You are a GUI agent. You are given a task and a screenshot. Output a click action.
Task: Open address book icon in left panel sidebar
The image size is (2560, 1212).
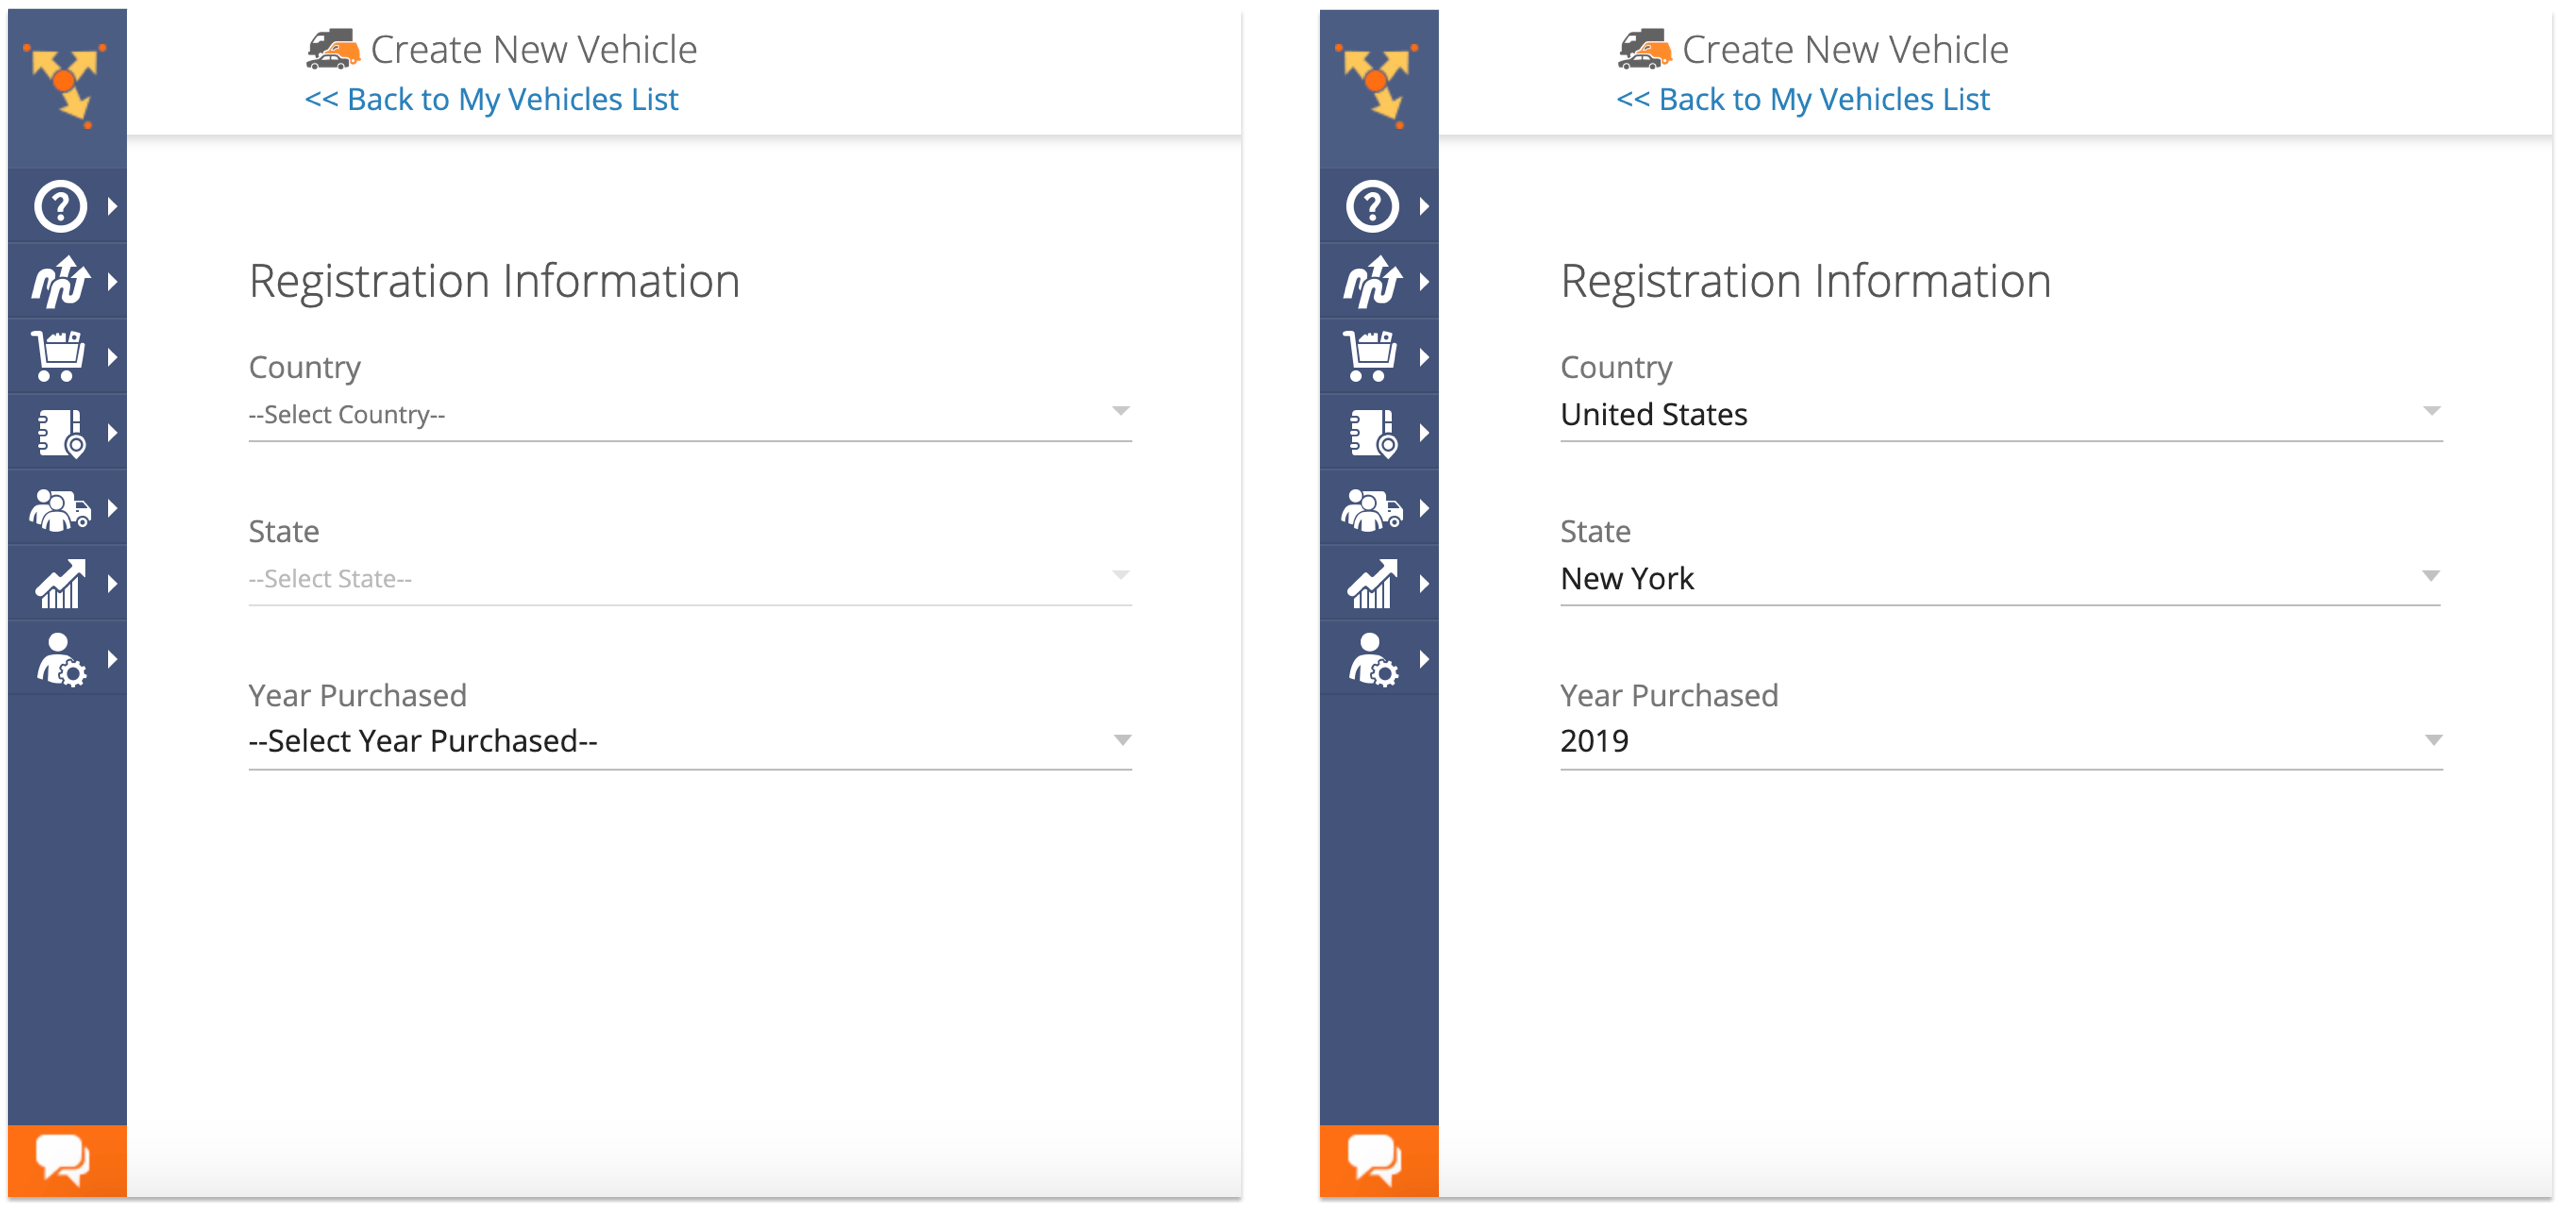click(62, 433)
